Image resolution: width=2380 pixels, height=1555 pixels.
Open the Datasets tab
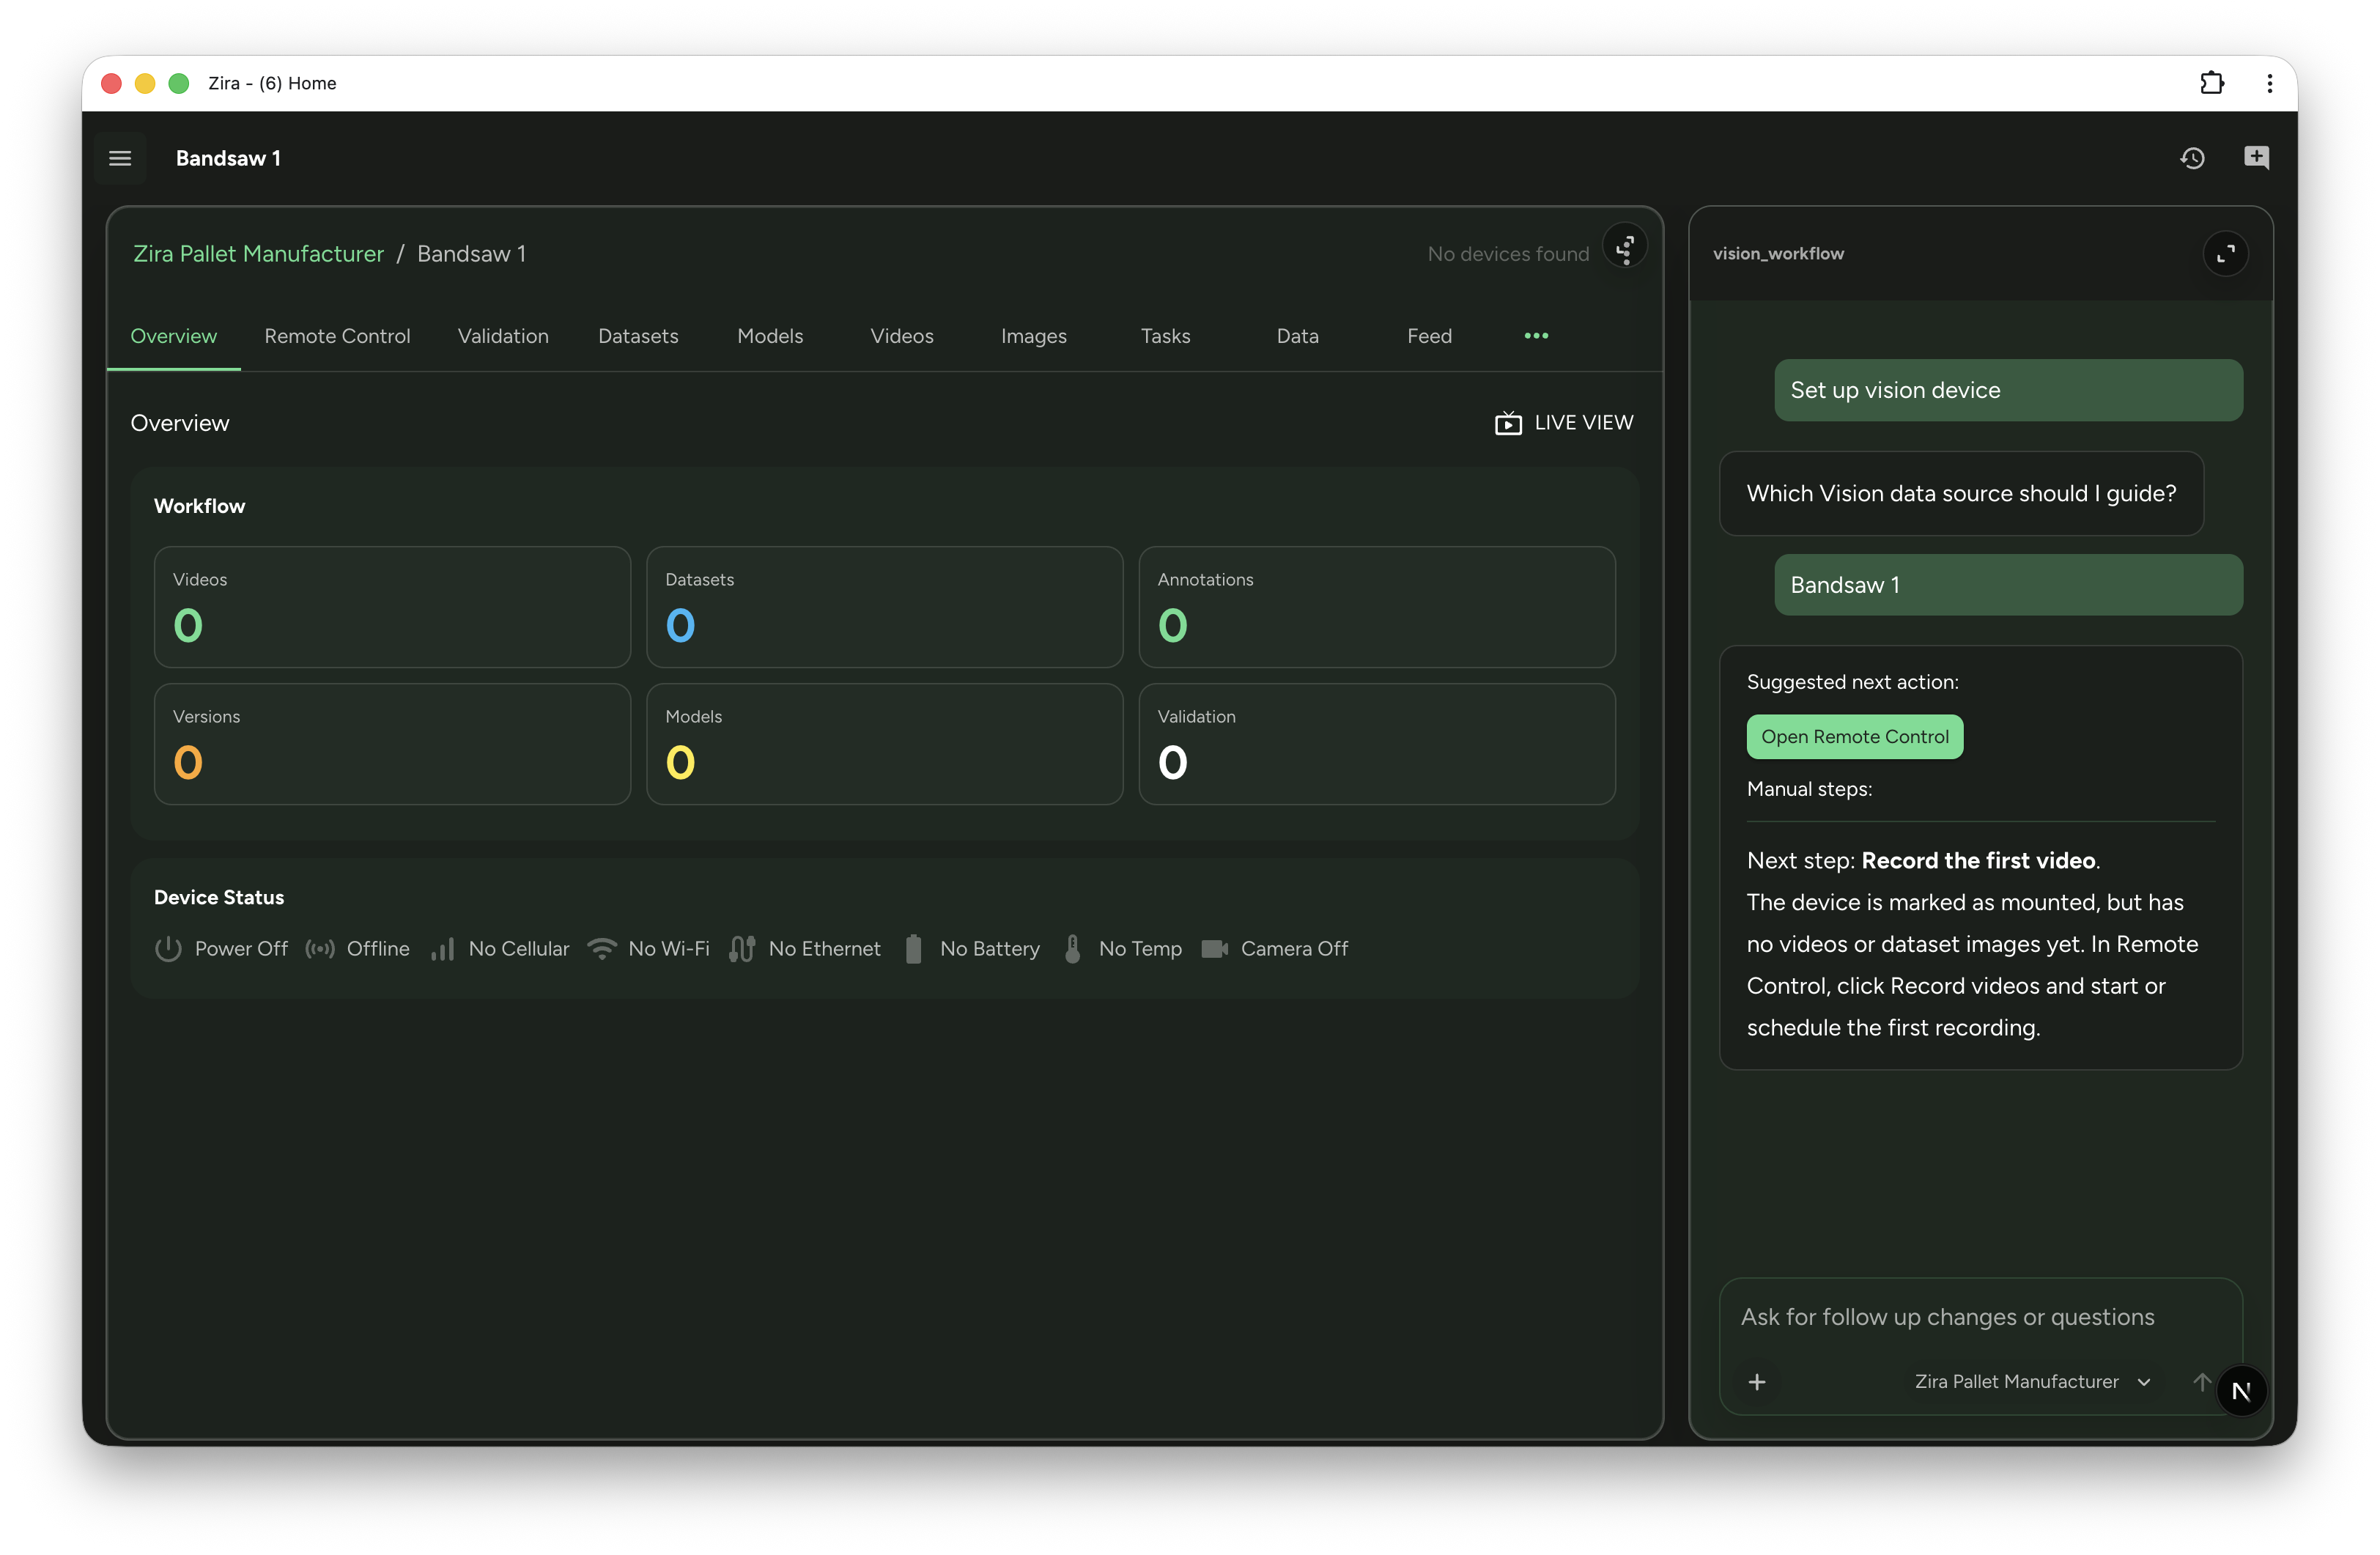638,336
